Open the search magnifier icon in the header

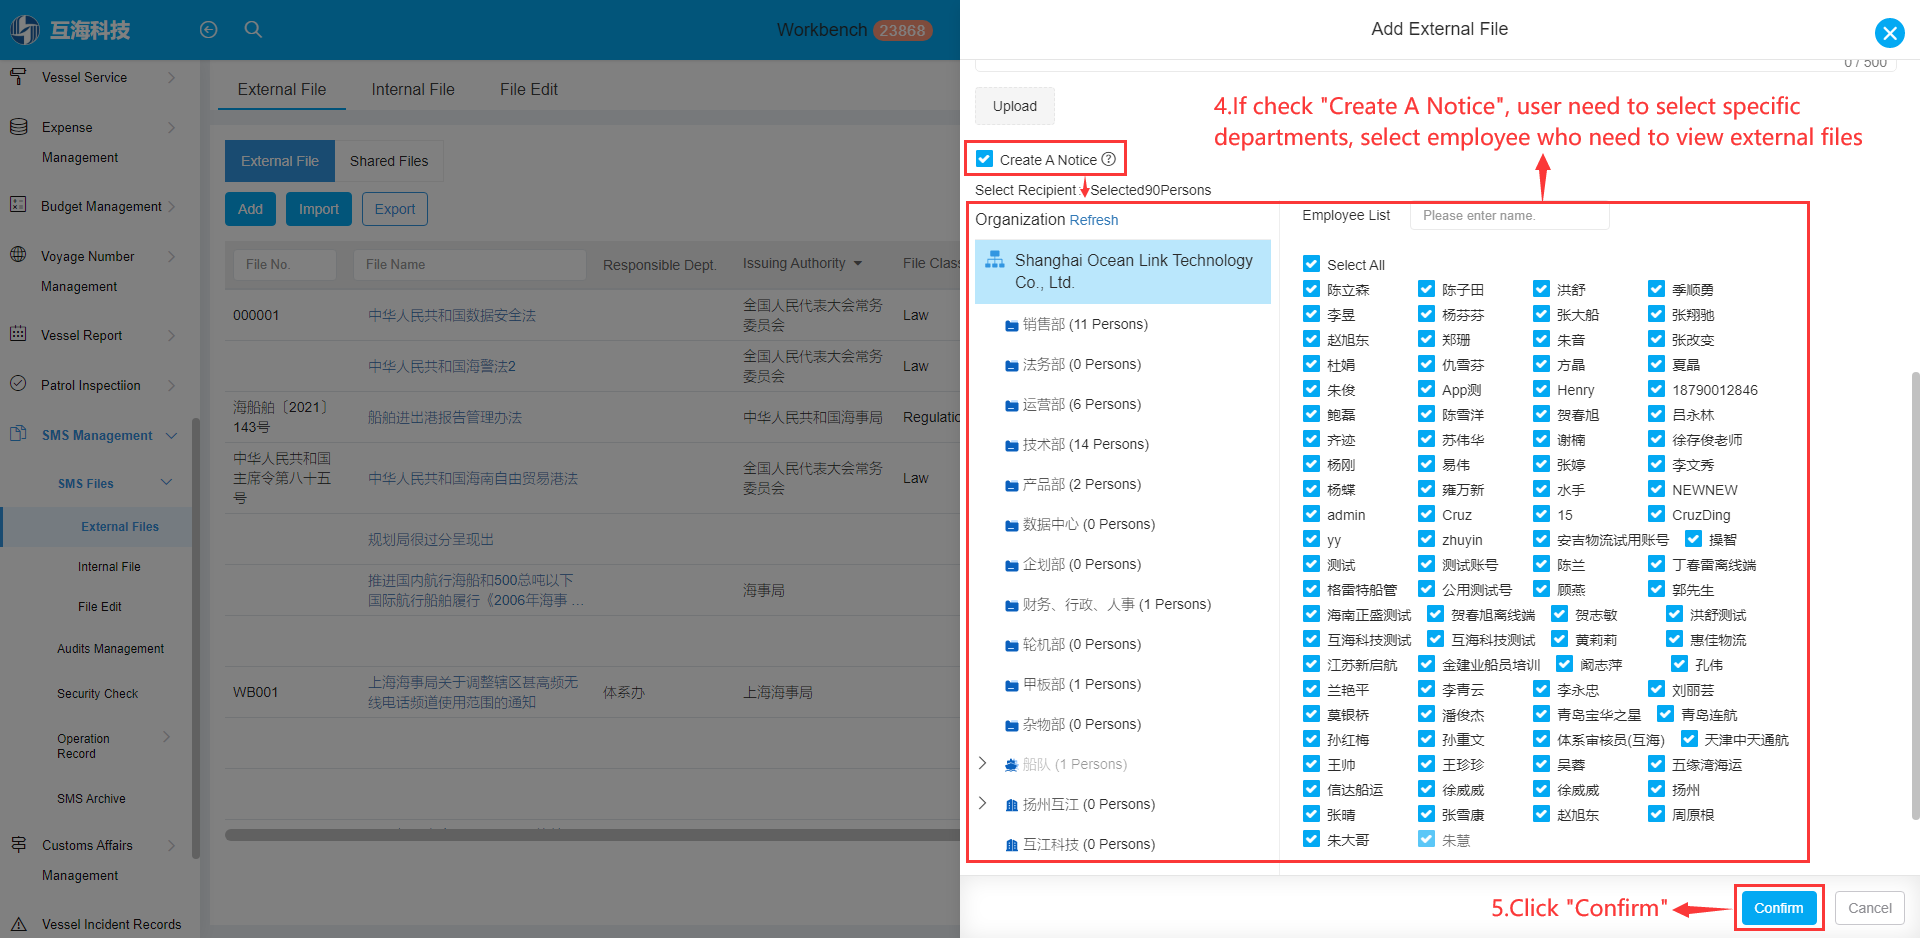(253, 30)
